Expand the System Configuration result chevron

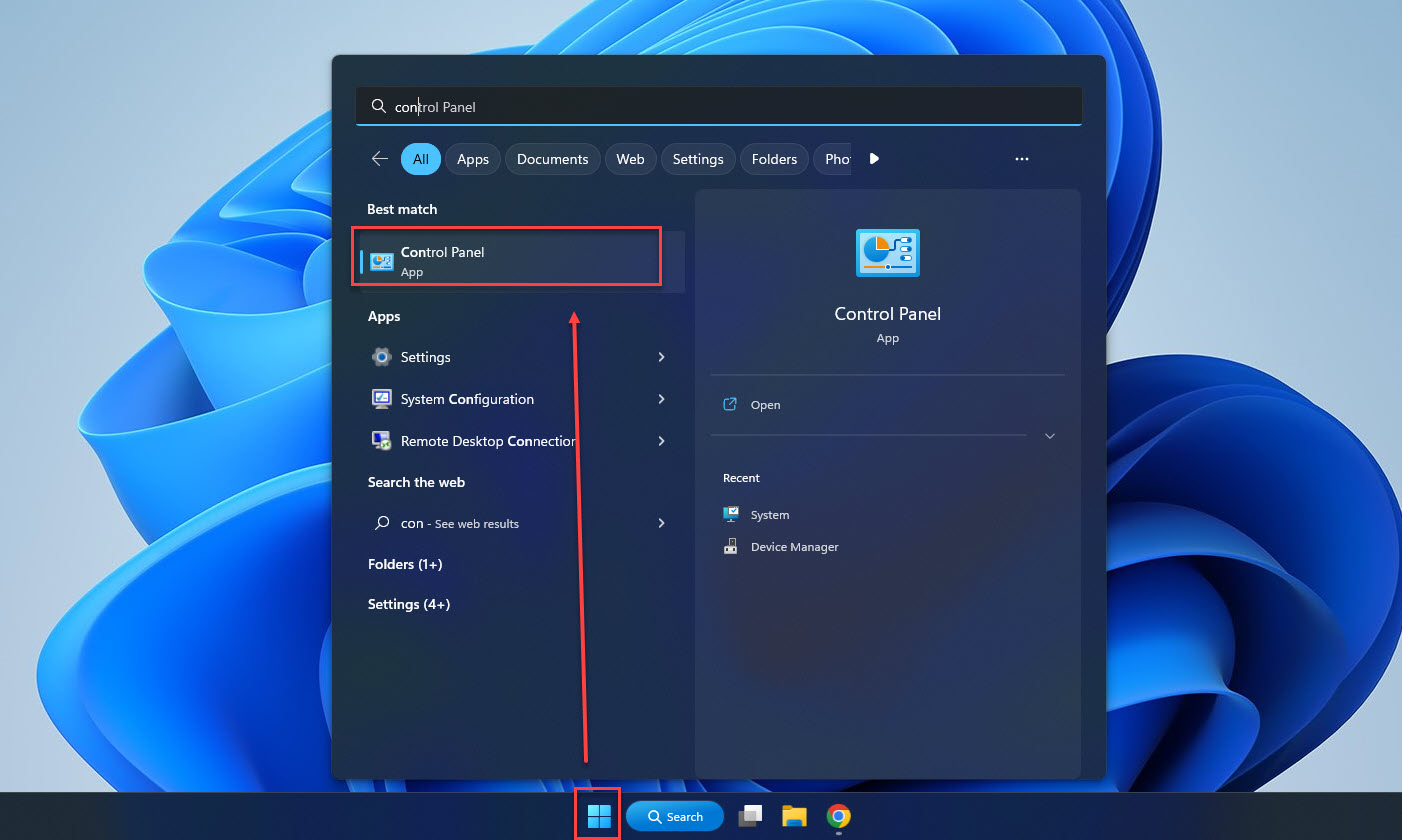[661, 399]
